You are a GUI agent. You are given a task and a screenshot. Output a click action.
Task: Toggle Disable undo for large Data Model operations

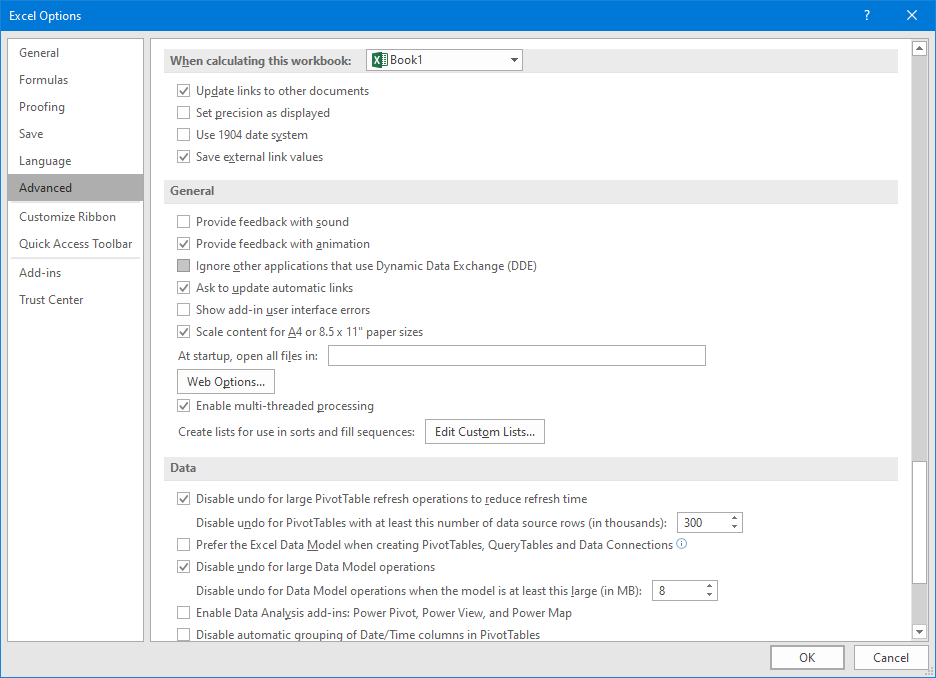[183, 567]
